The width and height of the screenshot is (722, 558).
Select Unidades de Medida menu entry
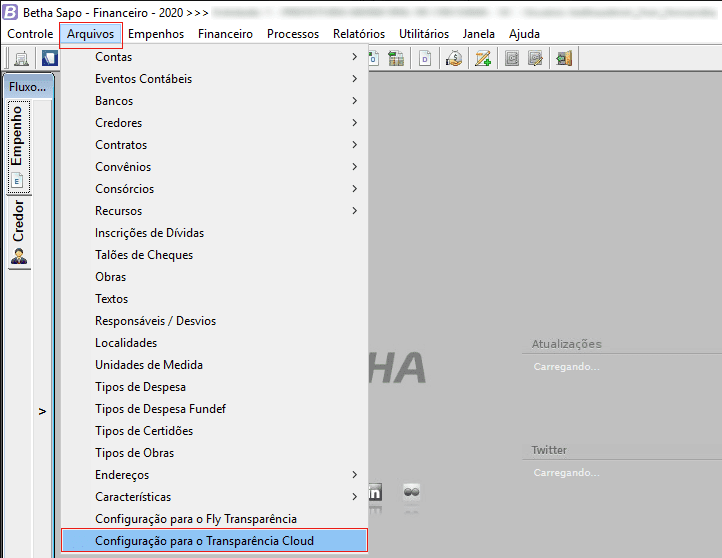(x=215, y=365)
